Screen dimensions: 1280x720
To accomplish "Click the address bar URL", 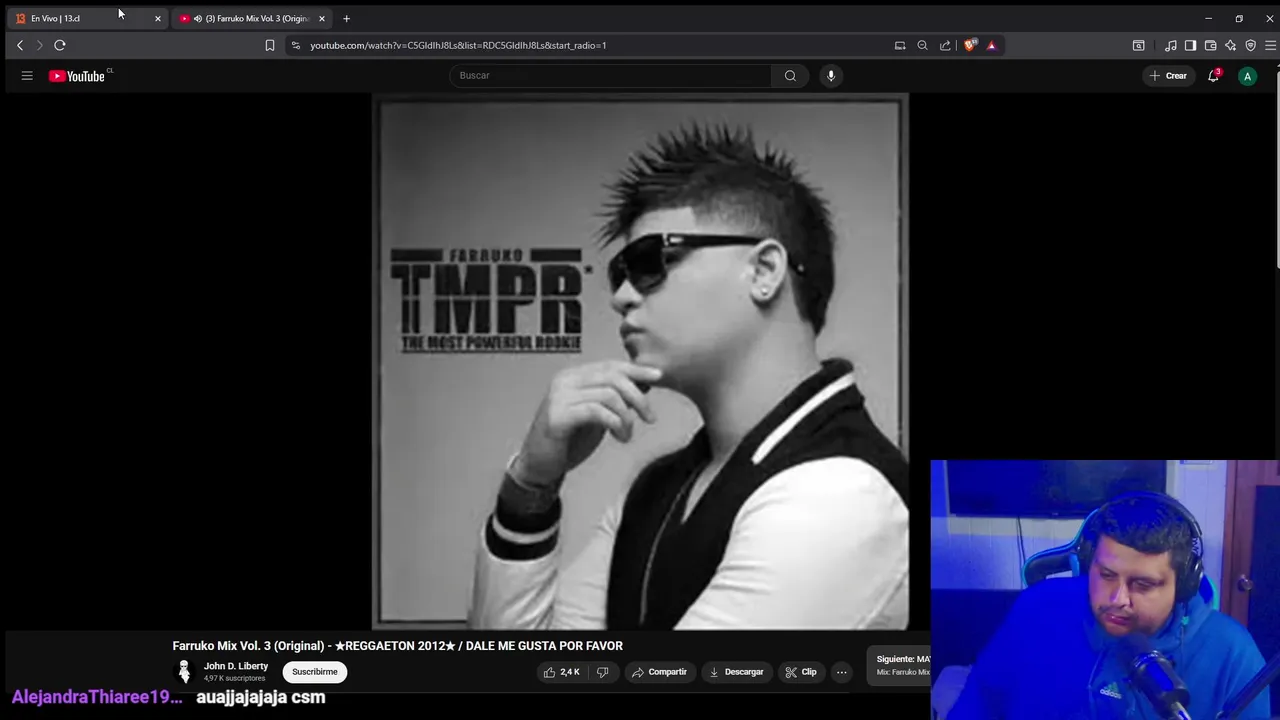I will point(458,45).
